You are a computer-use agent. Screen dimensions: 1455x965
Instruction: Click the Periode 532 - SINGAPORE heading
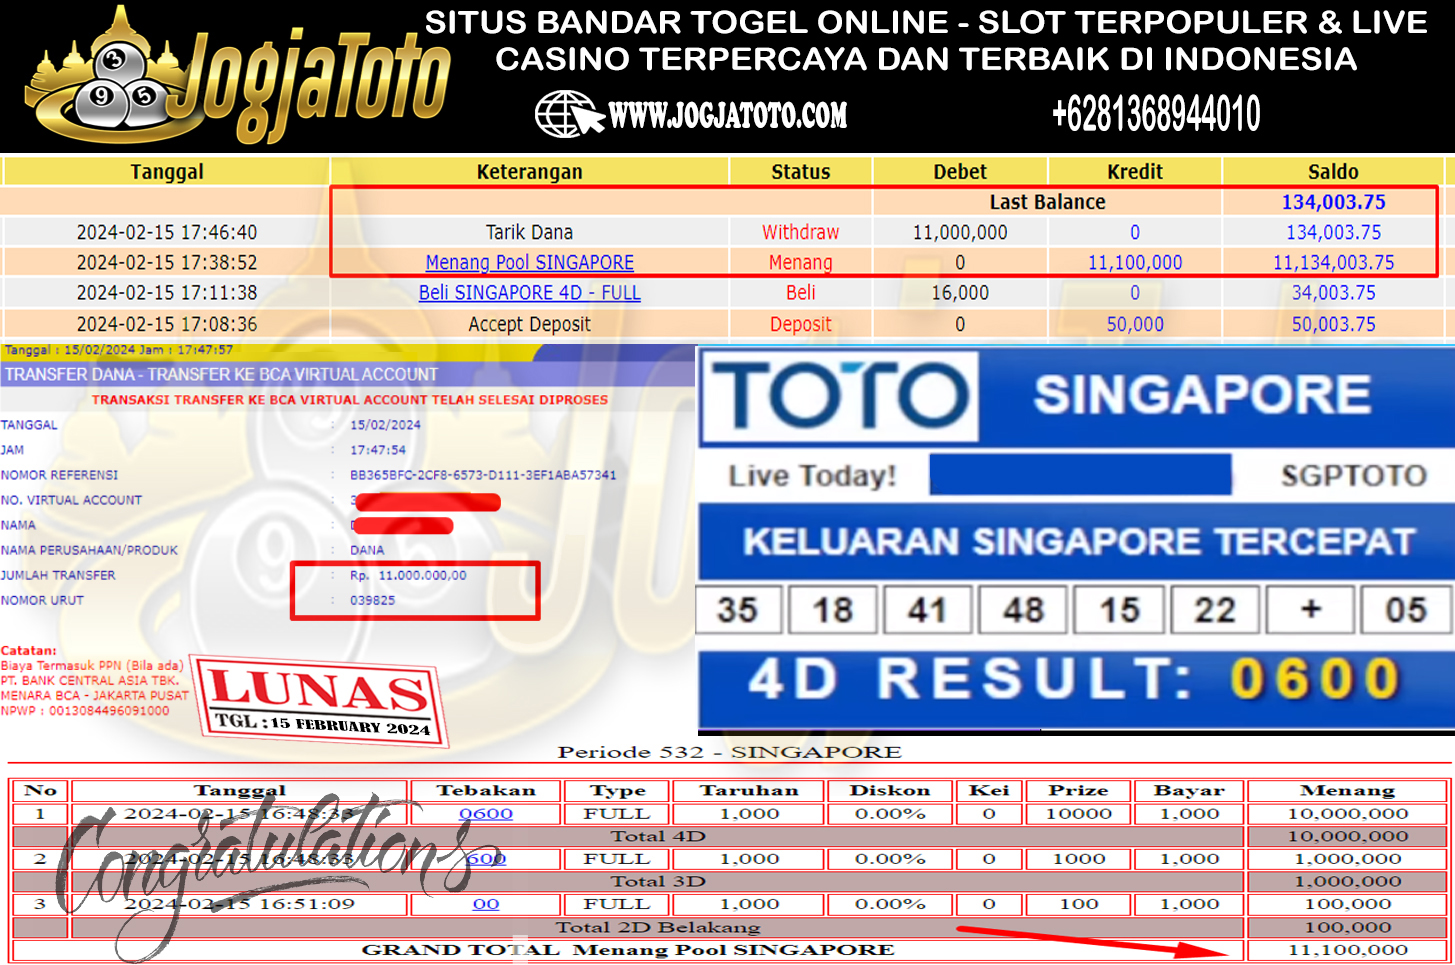(x=729, y=752)
